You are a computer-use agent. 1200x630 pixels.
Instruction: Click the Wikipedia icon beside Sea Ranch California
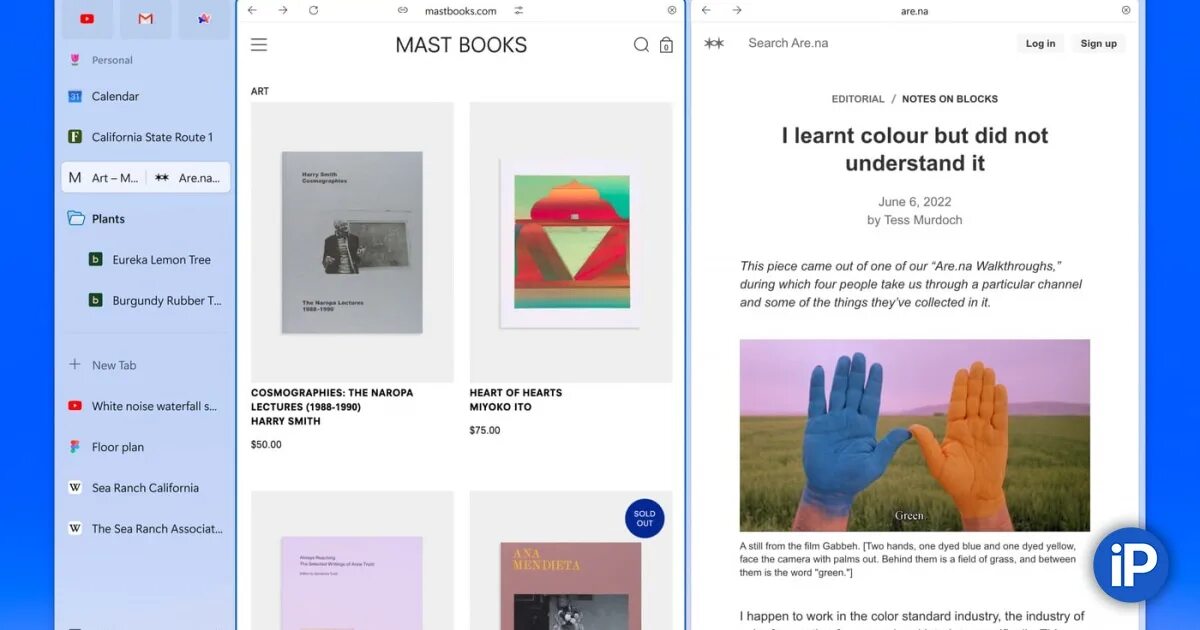(74, 488)
